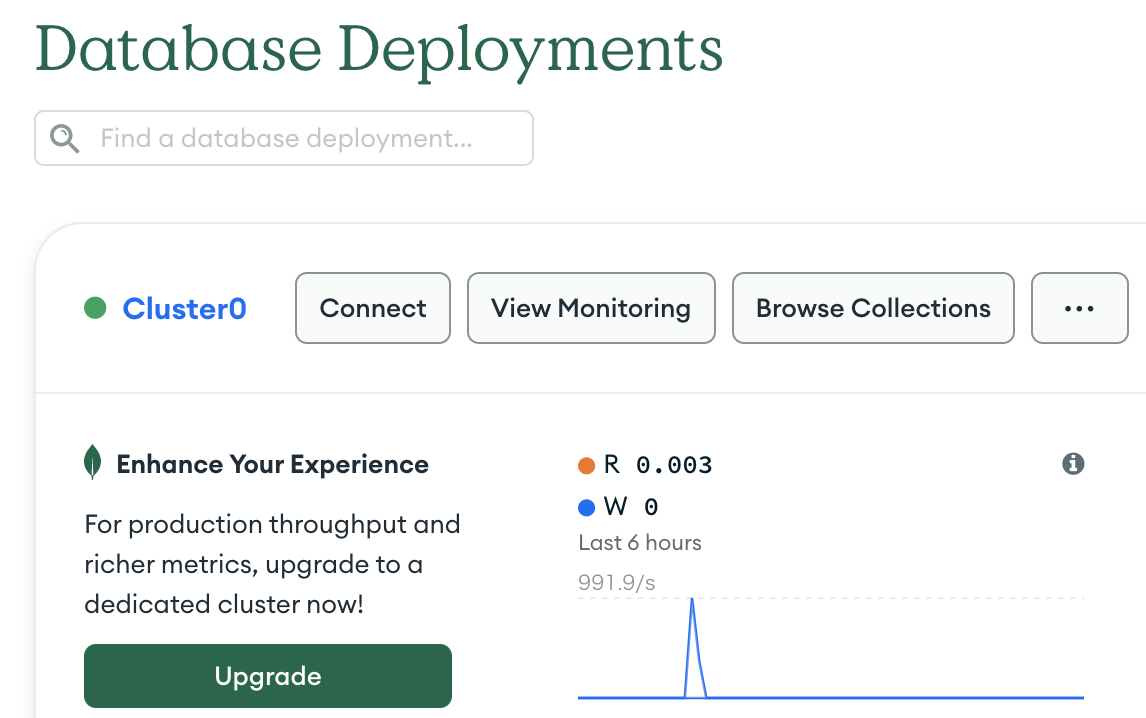The width and height of the screenshot is (1146, 718).
Task: Click the spike in the throughput chart
Action: [693, 647]
